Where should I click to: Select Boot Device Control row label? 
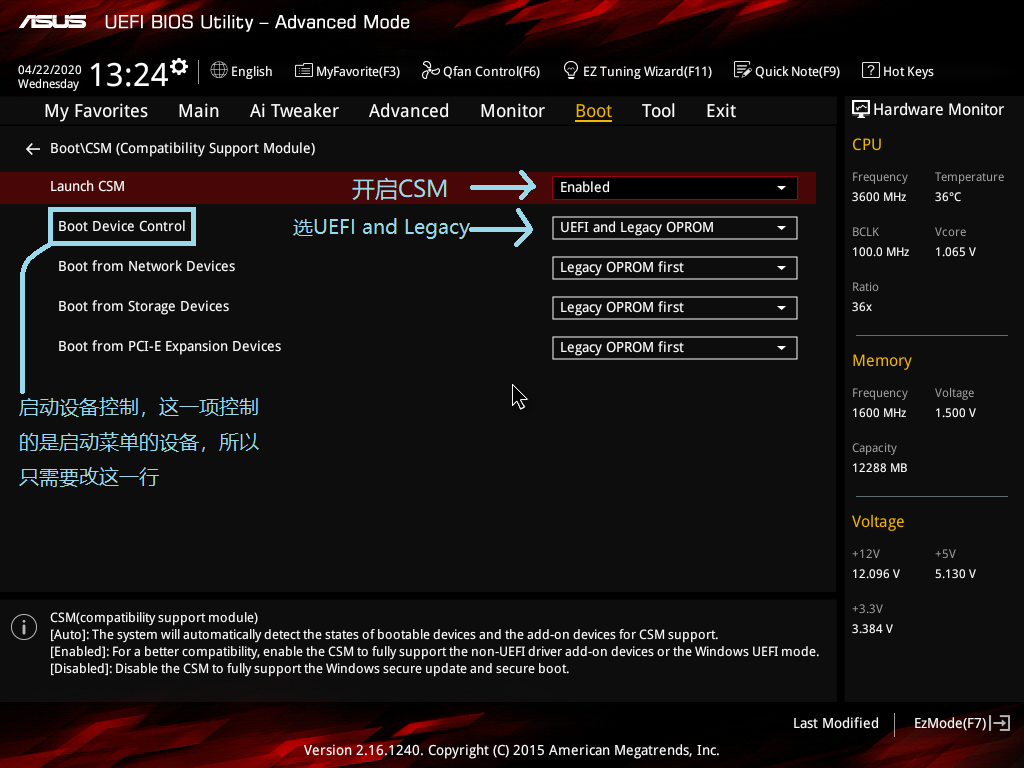122,226
